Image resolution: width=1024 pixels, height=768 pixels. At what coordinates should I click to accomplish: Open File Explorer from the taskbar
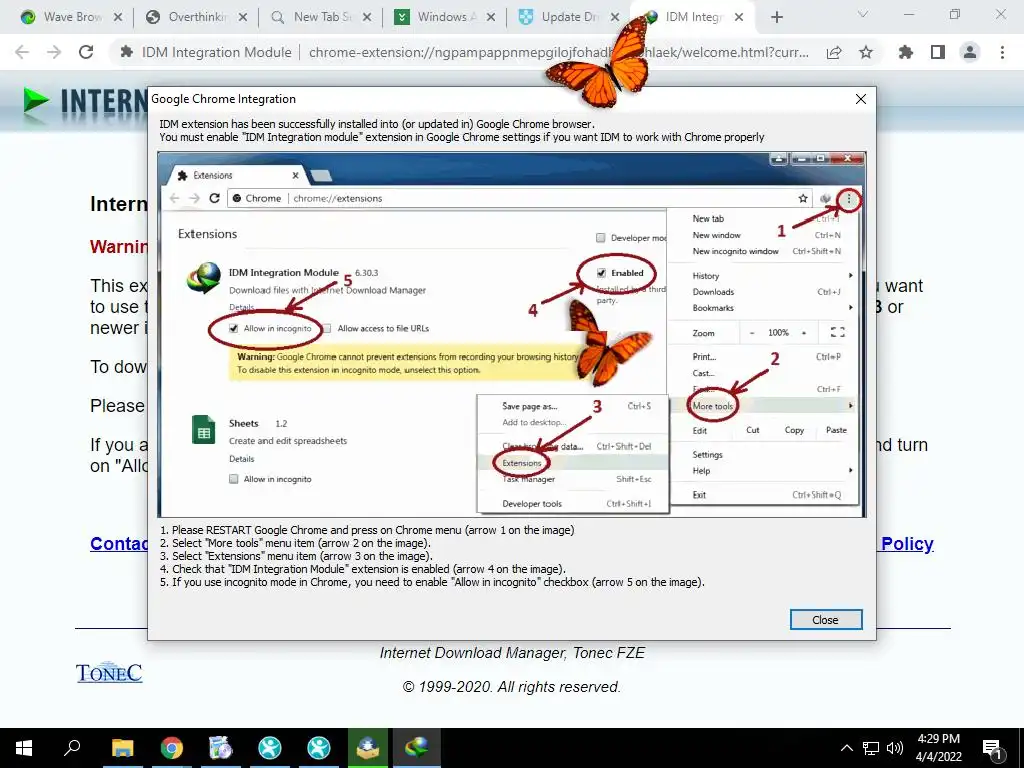(x=122, y=748)
